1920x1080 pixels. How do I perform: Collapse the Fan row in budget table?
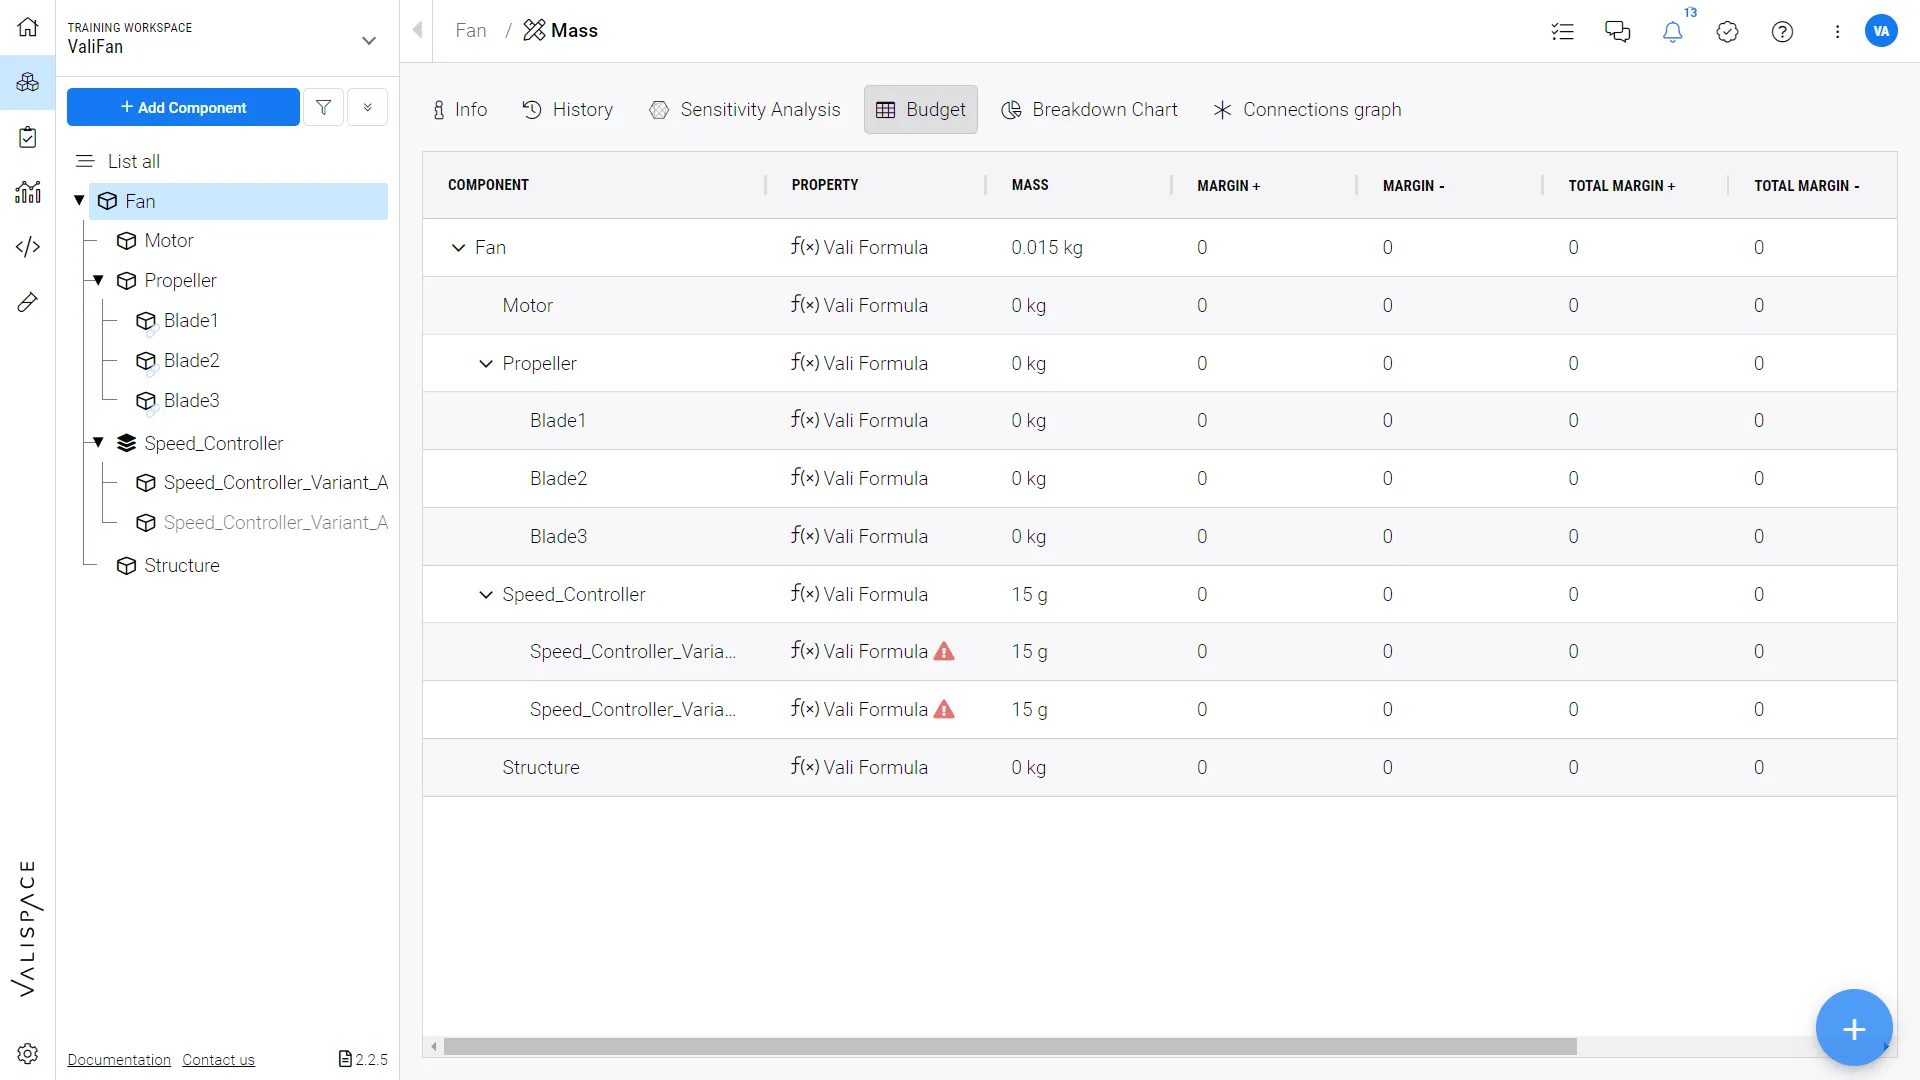click(458, 248)
